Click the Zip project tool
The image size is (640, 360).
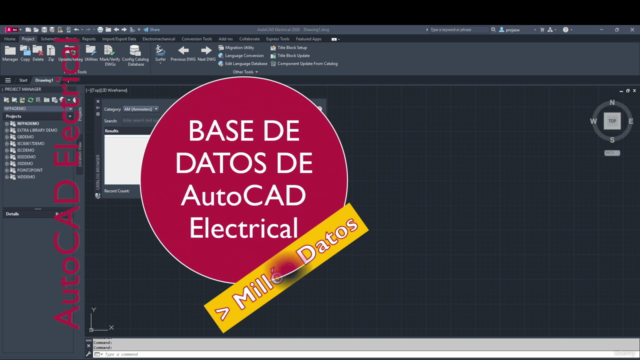51,53
